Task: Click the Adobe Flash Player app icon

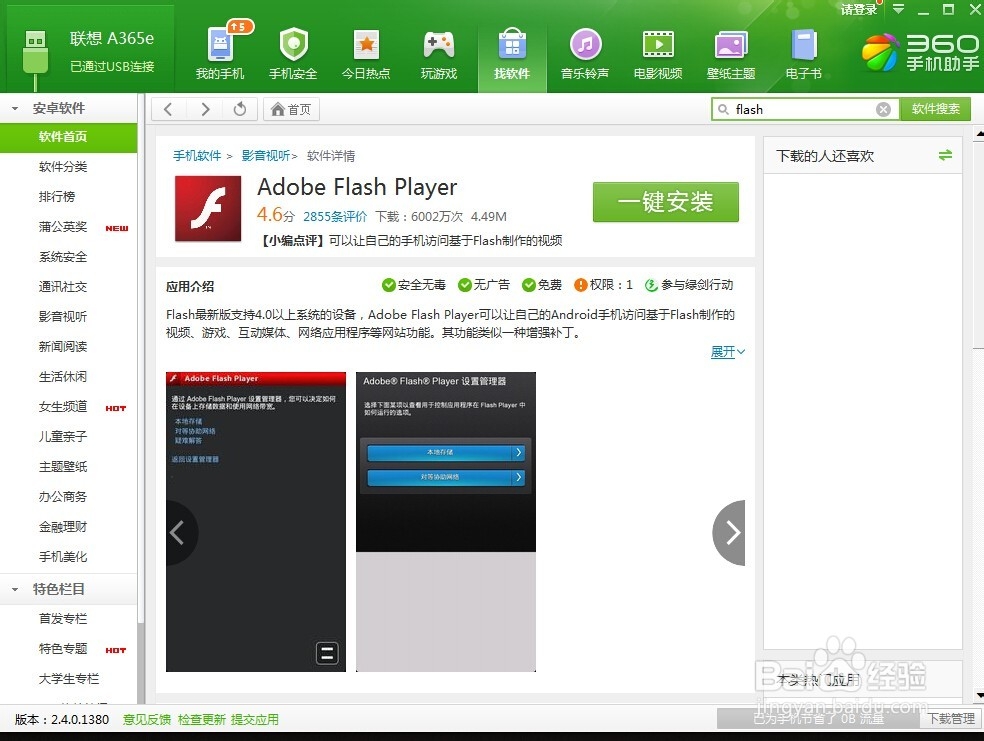Action: pos(208,209)
